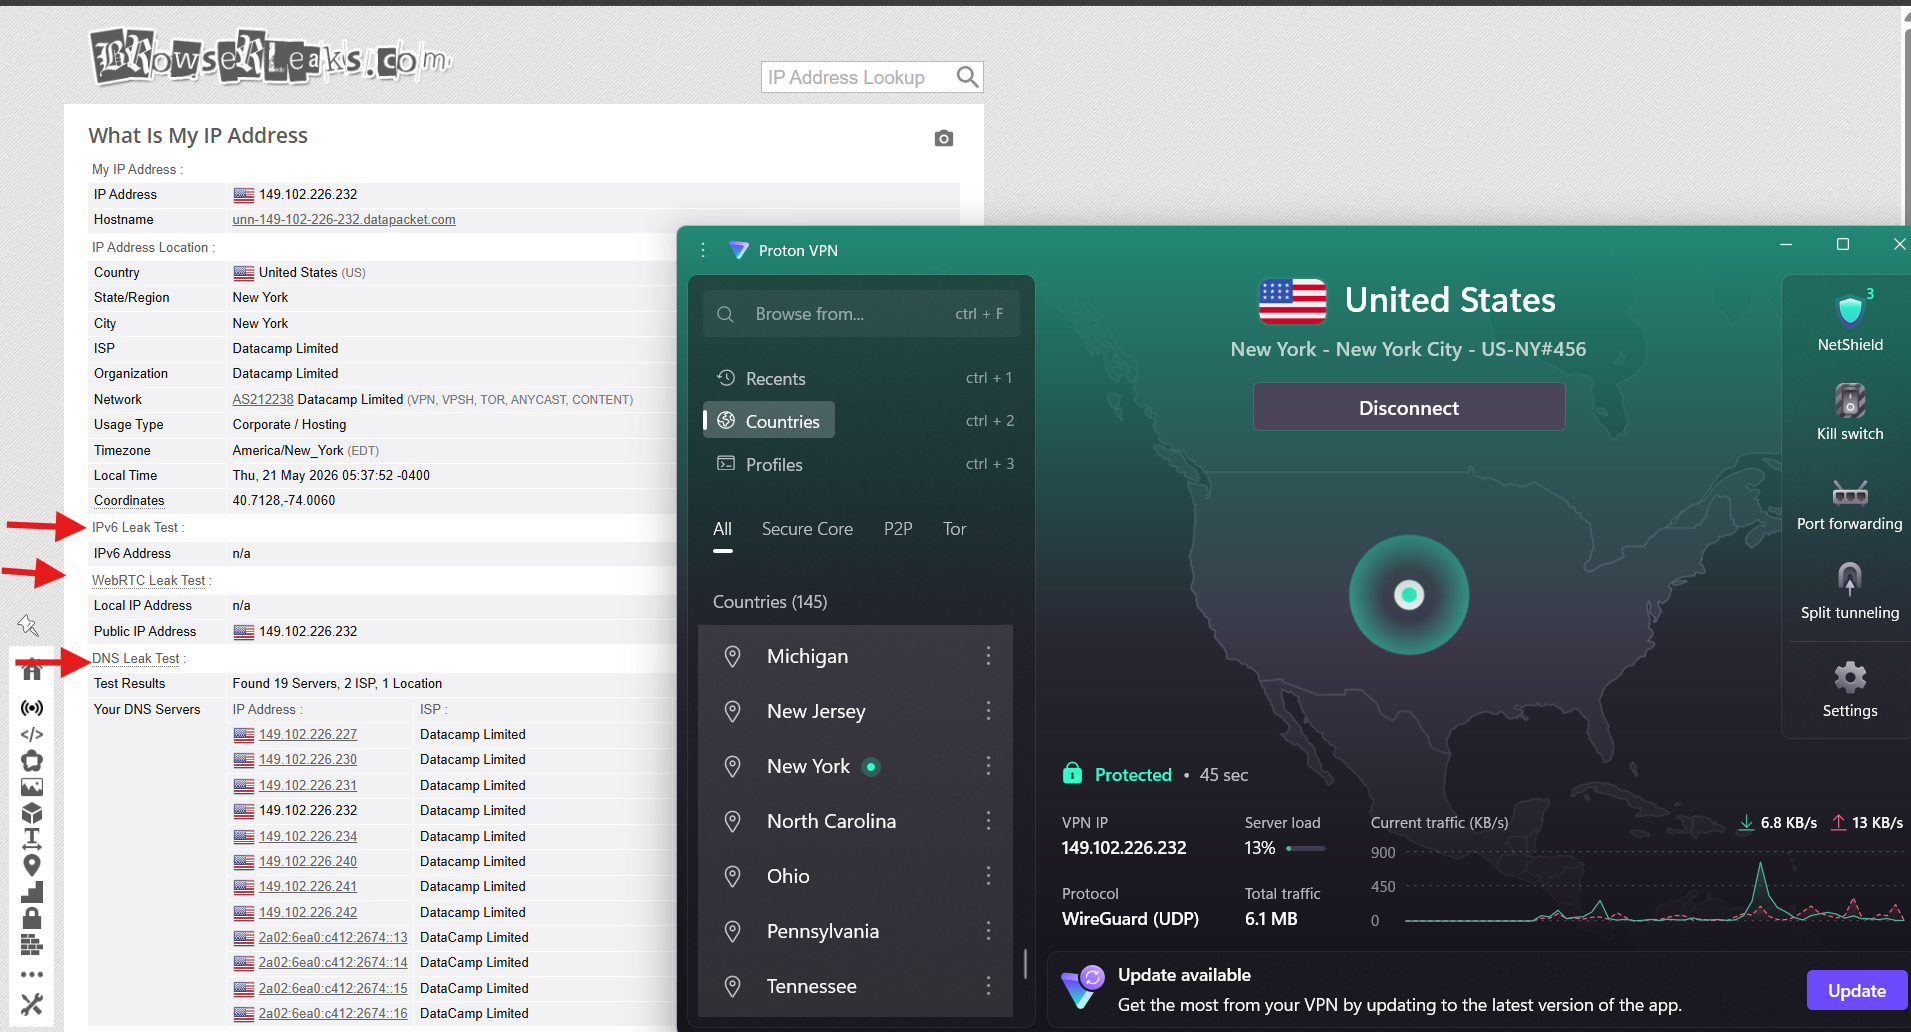Open the WebRTC Leak Test link
Image resolution: width=1911 pixels, height=1032 pixels.
pos(148,580)
